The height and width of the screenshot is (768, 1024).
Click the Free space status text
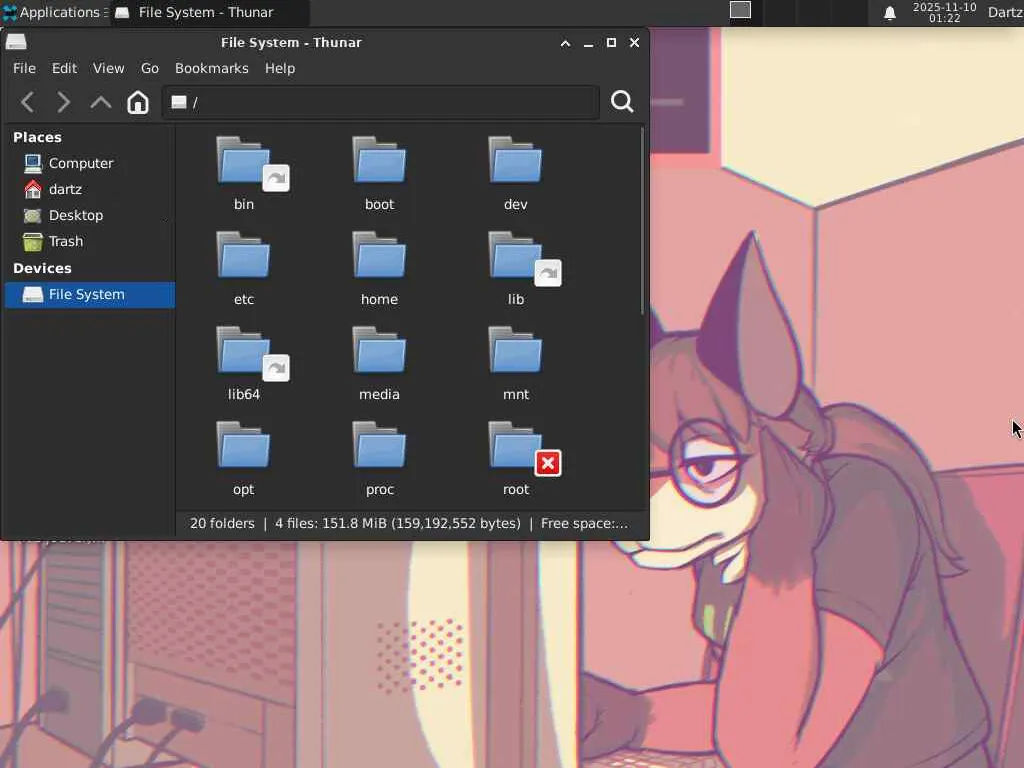[584, 524]
